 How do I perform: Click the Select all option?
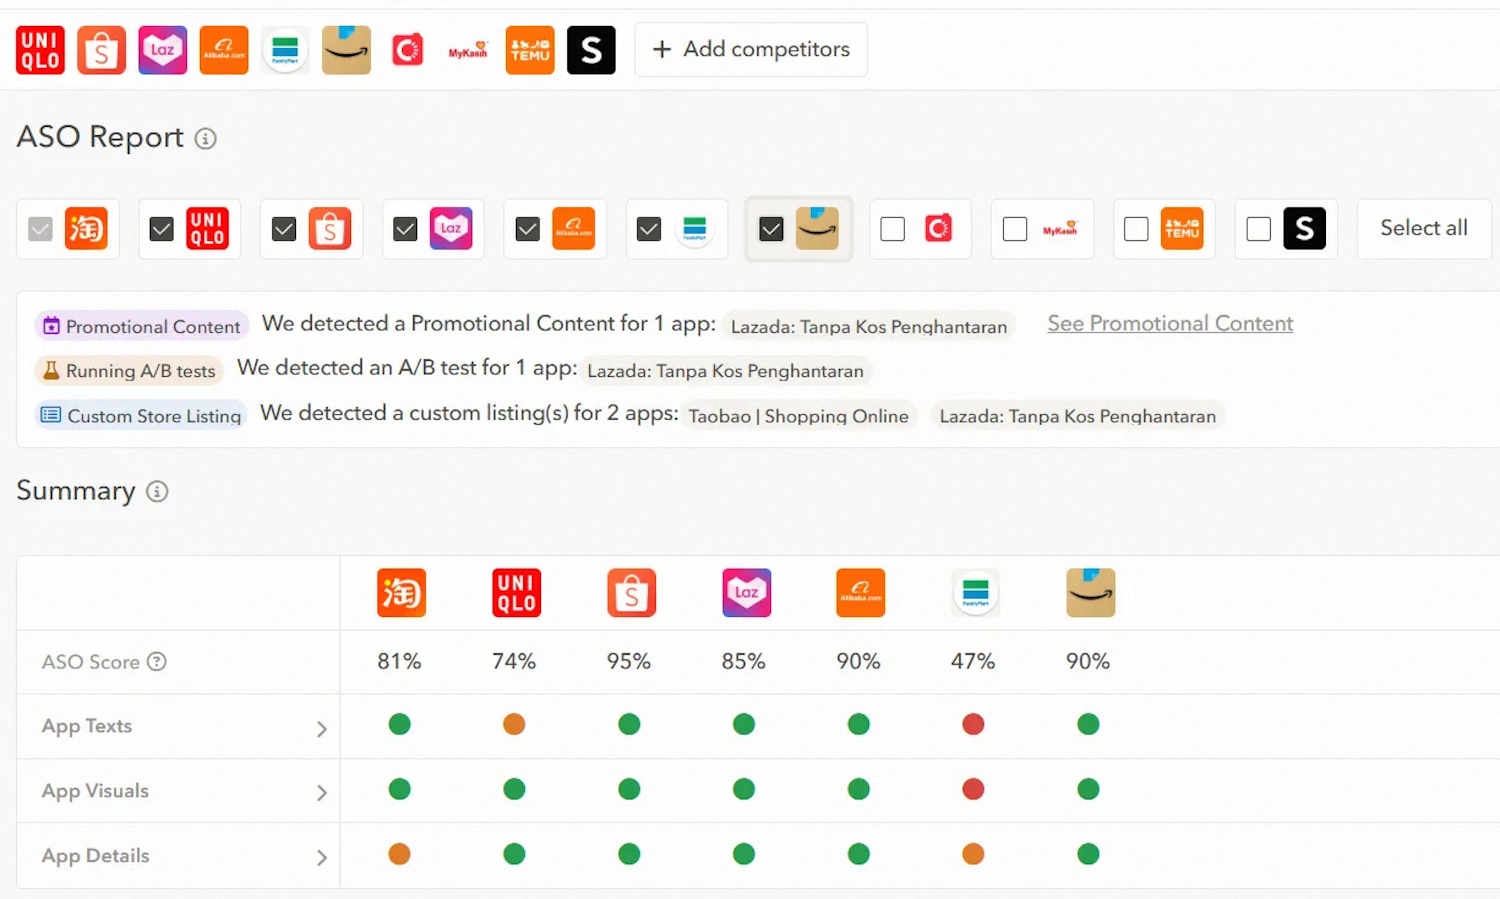coord(1423,228)
